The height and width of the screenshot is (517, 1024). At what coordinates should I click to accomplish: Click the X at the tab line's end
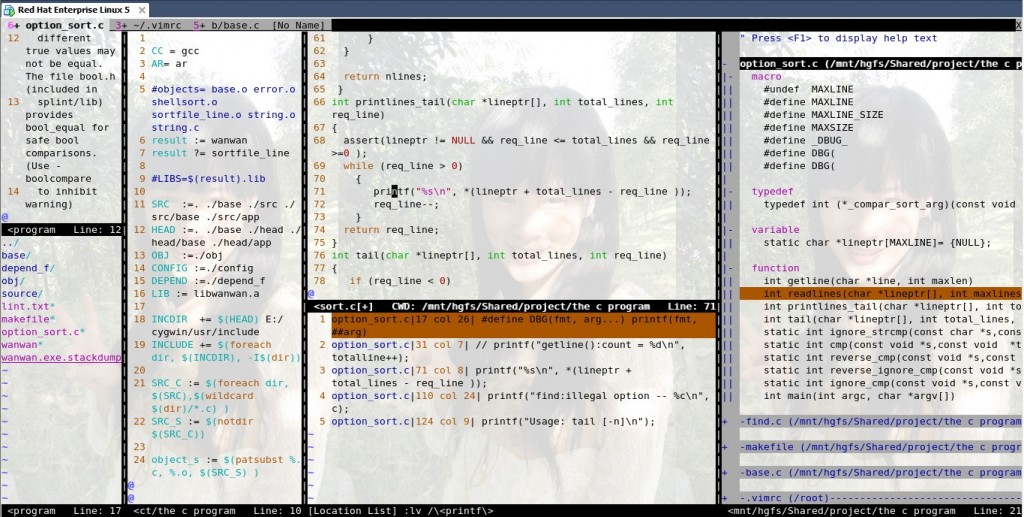(1018, 24)
